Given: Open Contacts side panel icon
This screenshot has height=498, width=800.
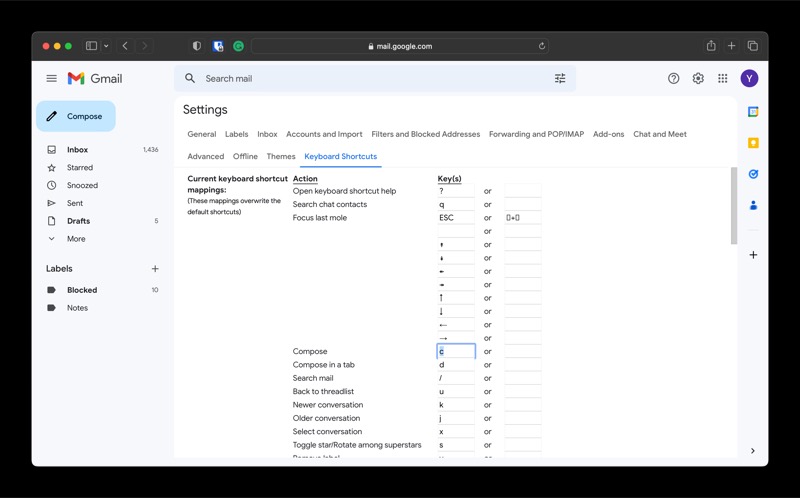Looking at the screenshot, I should [753, 205].
